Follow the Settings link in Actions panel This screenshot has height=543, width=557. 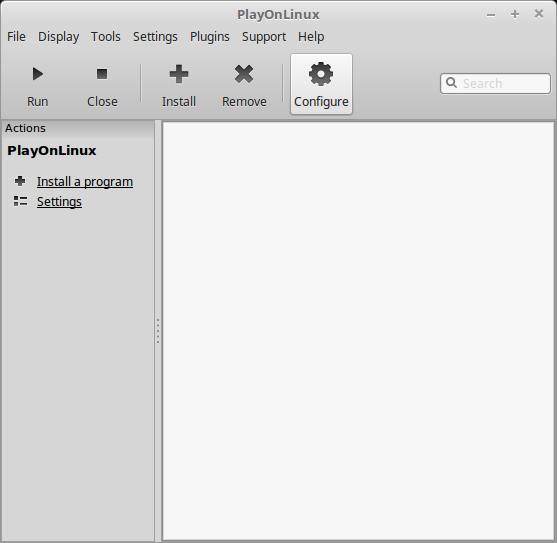[x=59, y=202]
